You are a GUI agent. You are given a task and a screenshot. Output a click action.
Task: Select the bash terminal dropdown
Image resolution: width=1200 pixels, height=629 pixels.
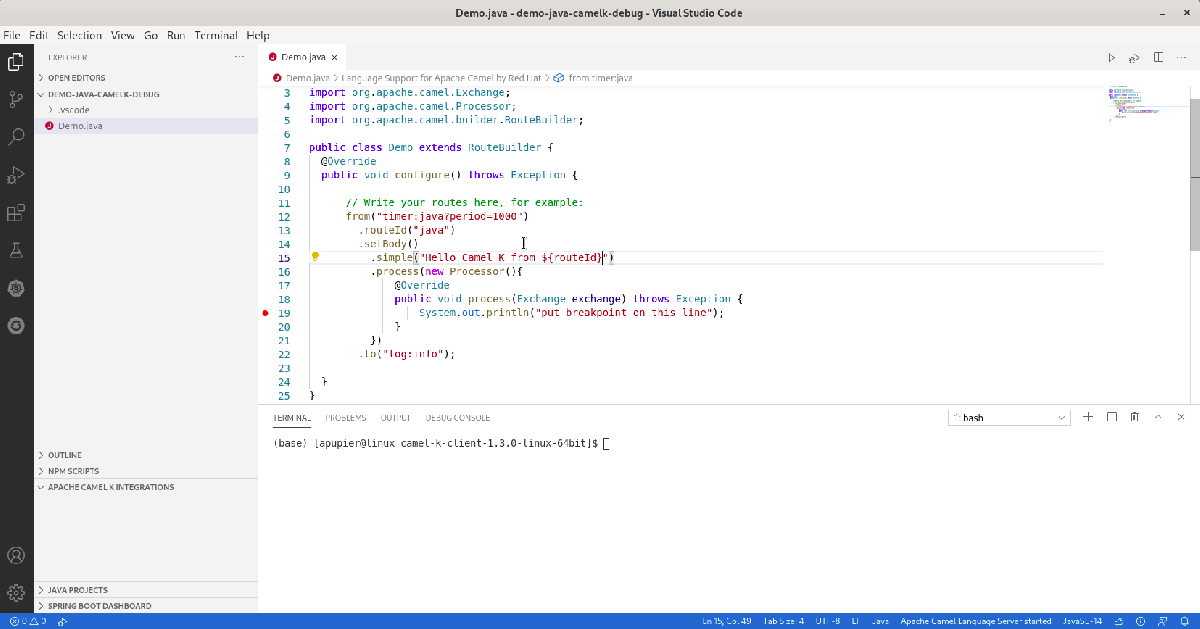click(1009, 417)
